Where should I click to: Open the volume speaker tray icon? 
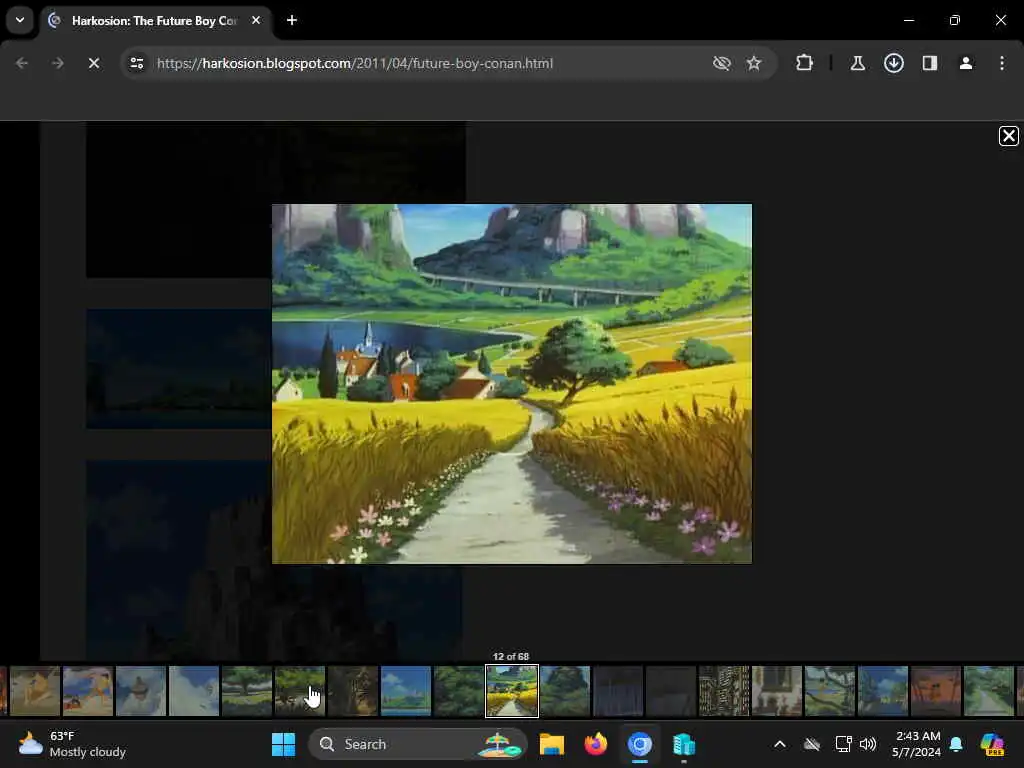coord(868,744)
